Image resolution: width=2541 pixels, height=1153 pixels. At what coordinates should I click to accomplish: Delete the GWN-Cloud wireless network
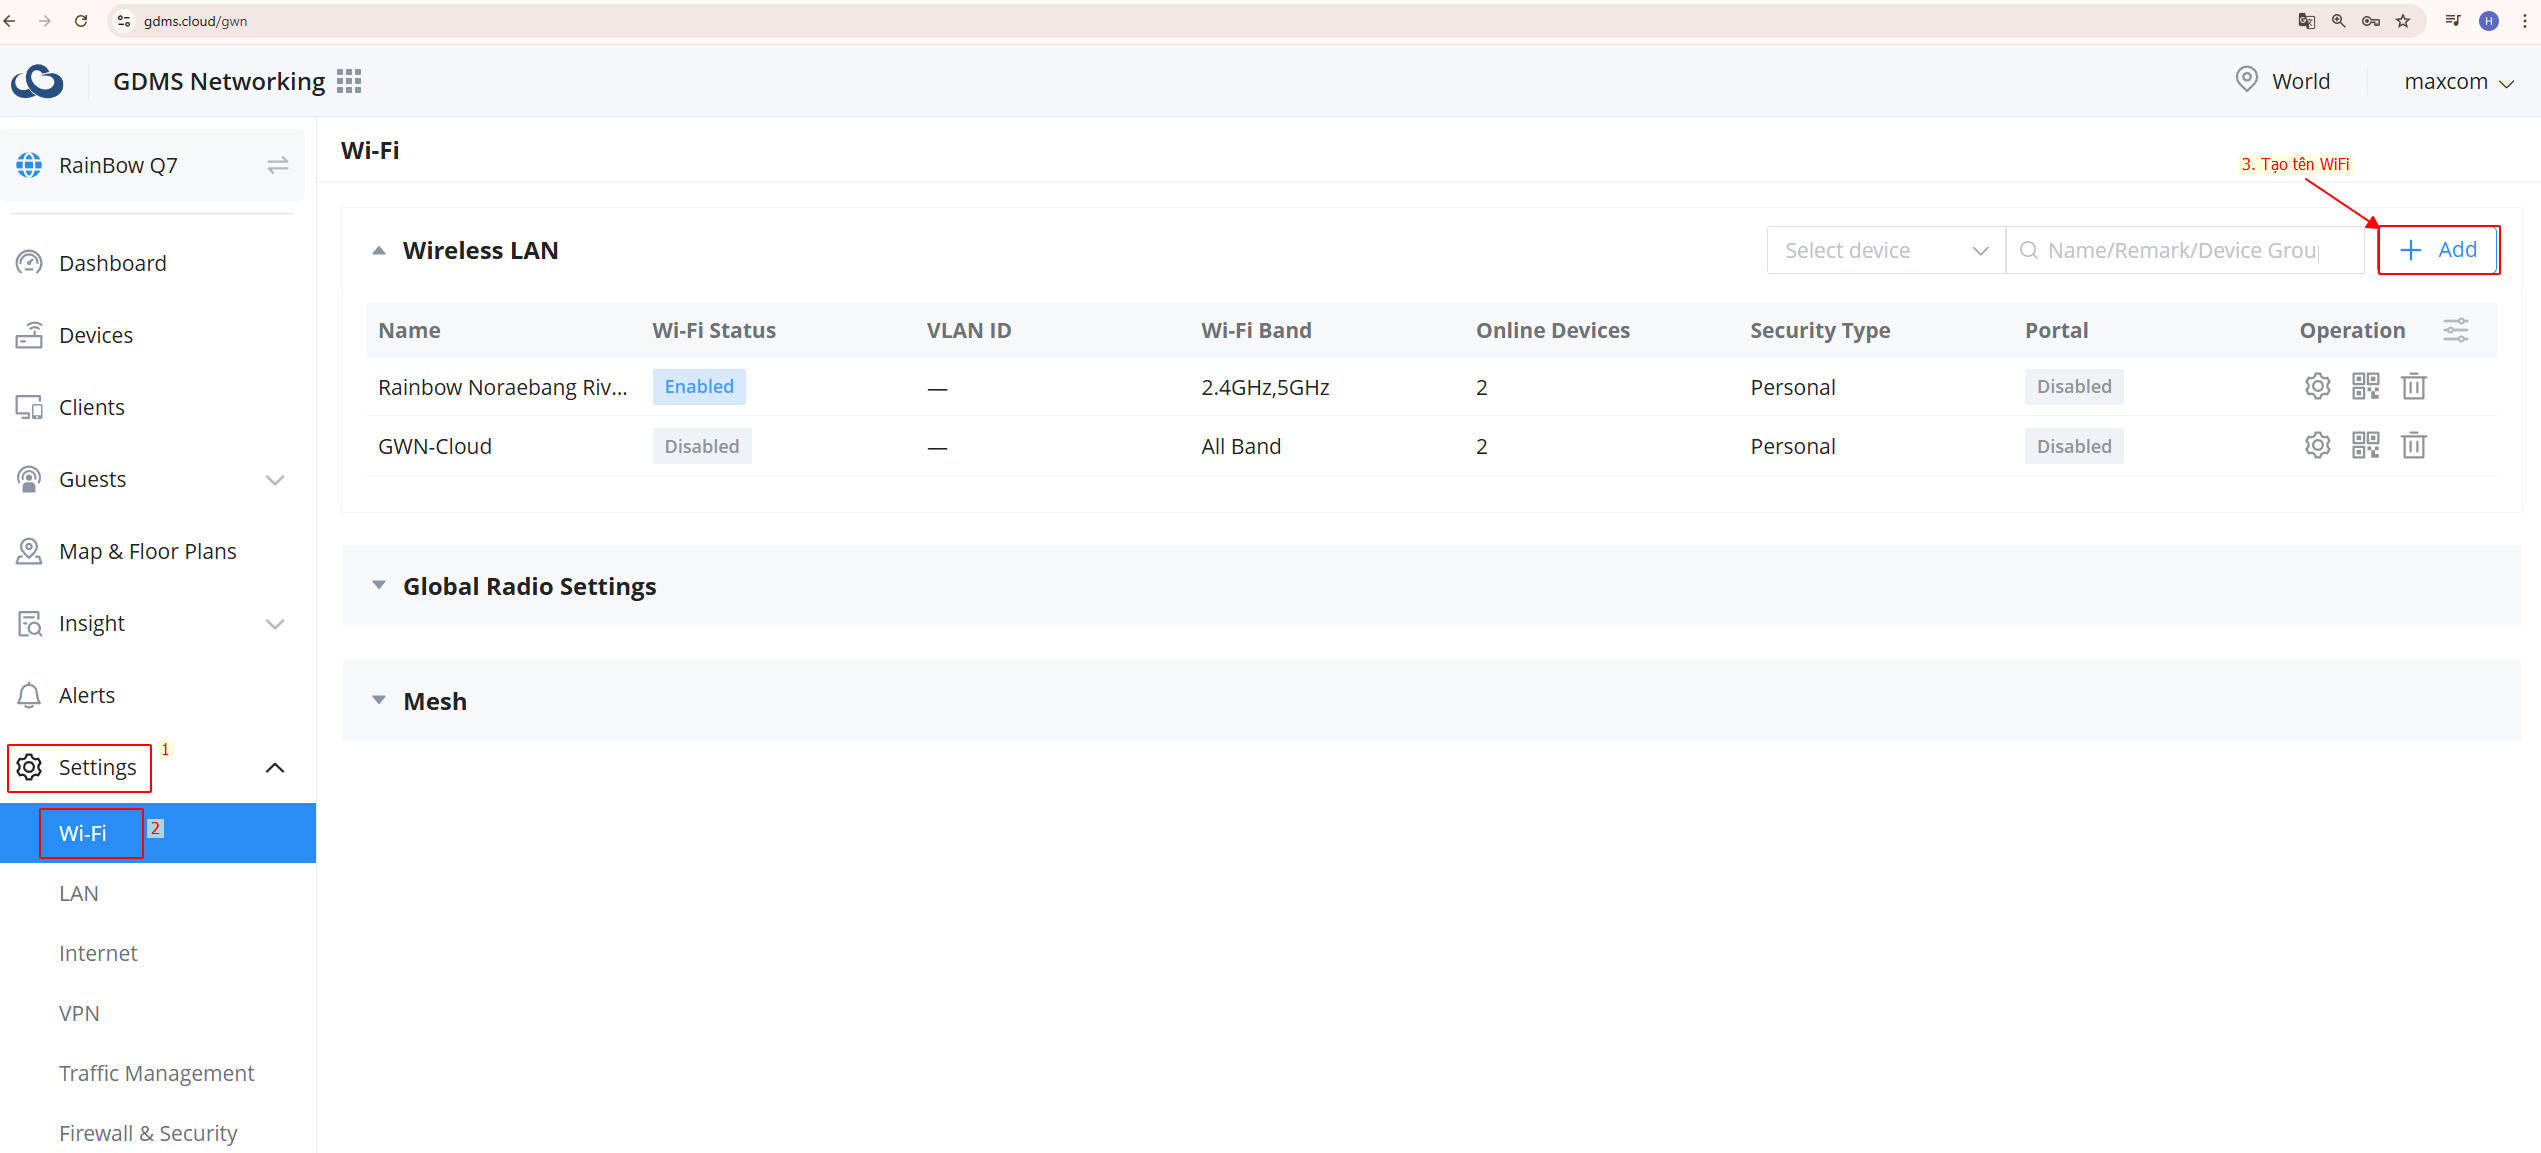coord(2413,445)
